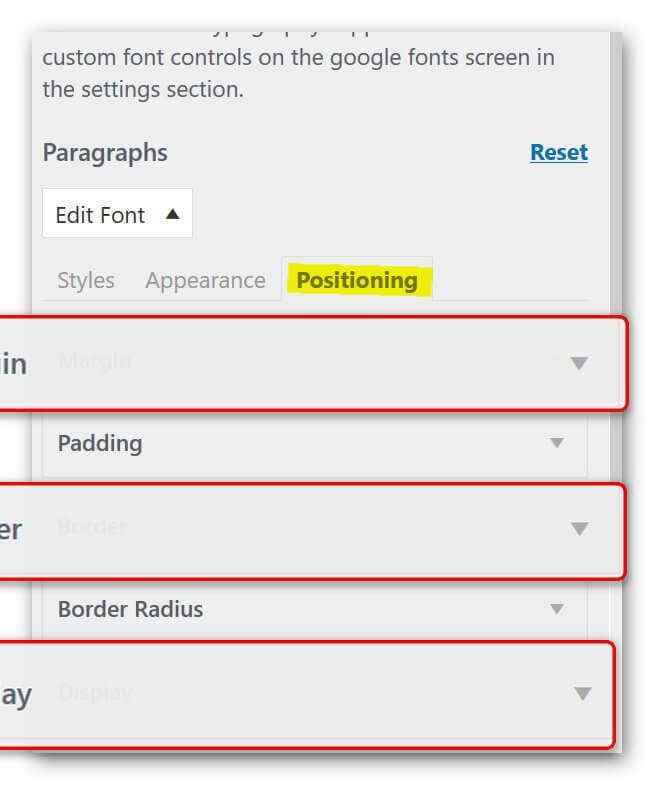The width and height of the screenshot is (654, 785).
Task: Expand Padding with its down arrow
Action: pos(556,443)
